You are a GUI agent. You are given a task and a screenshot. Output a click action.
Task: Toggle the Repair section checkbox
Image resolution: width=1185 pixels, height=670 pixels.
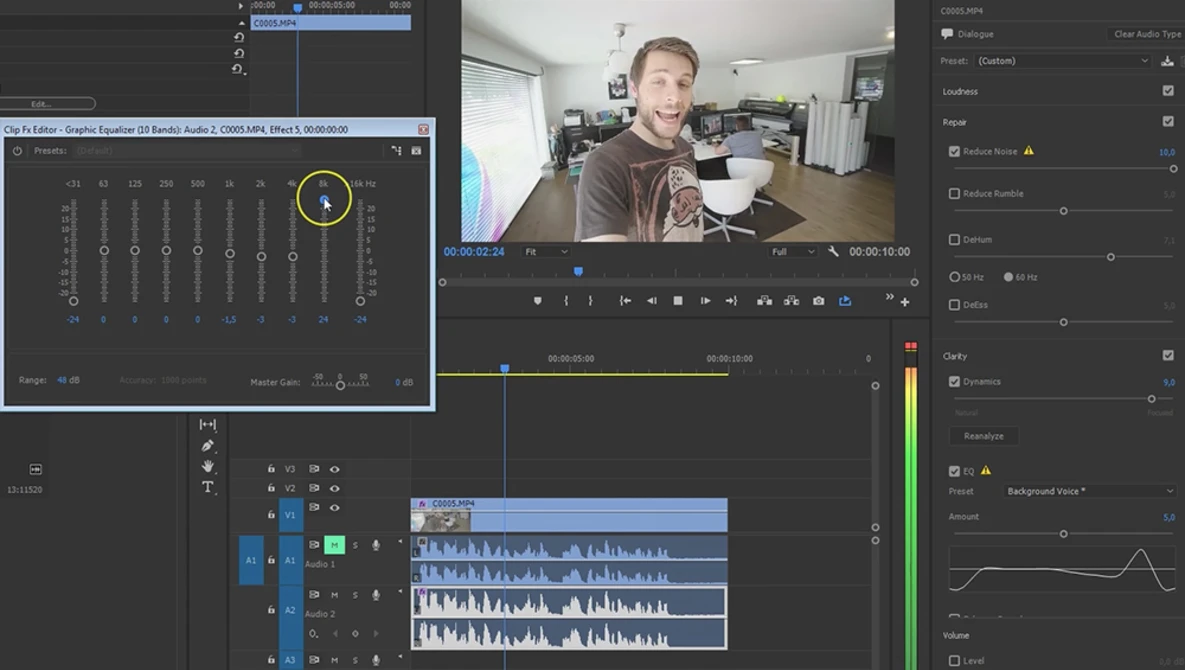[1168, 121]
